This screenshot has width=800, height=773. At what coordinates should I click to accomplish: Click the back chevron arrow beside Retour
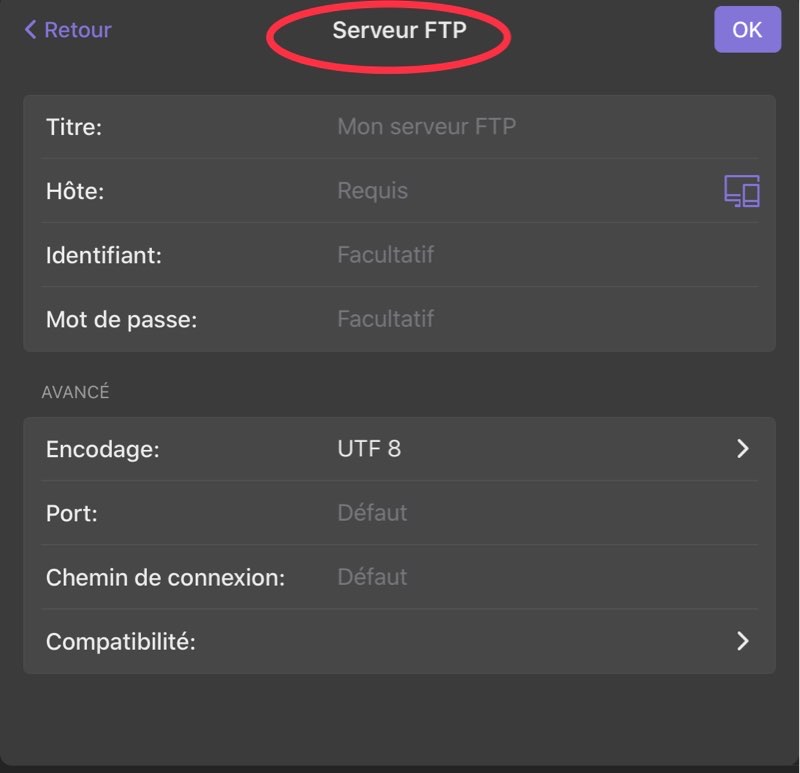click(30, 30)
